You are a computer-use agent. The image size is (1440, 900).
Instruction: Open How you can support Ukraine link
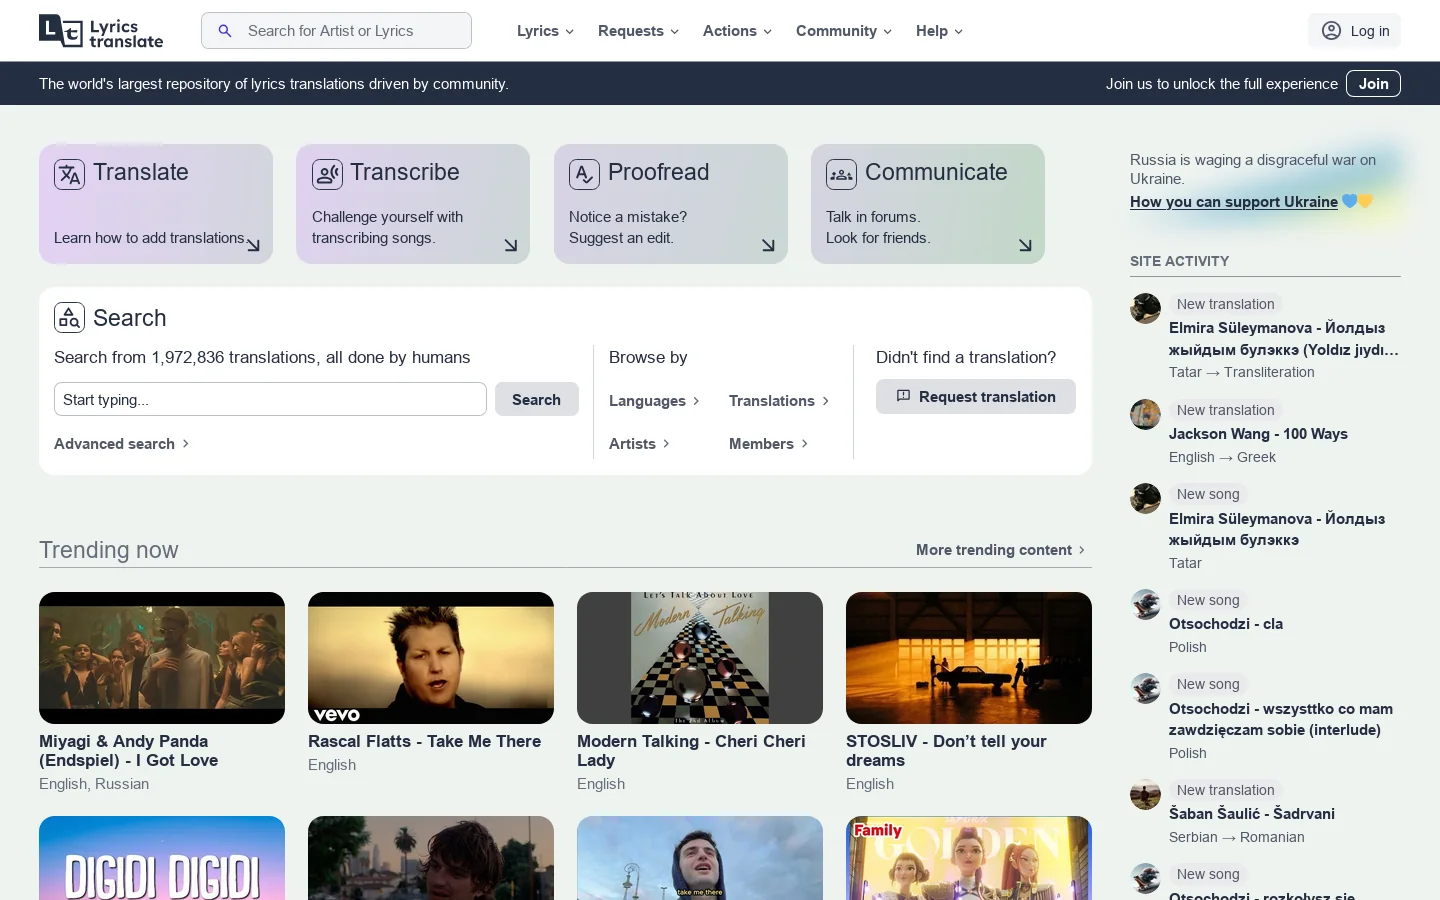pyautogui.click(x=1234, y=202)
